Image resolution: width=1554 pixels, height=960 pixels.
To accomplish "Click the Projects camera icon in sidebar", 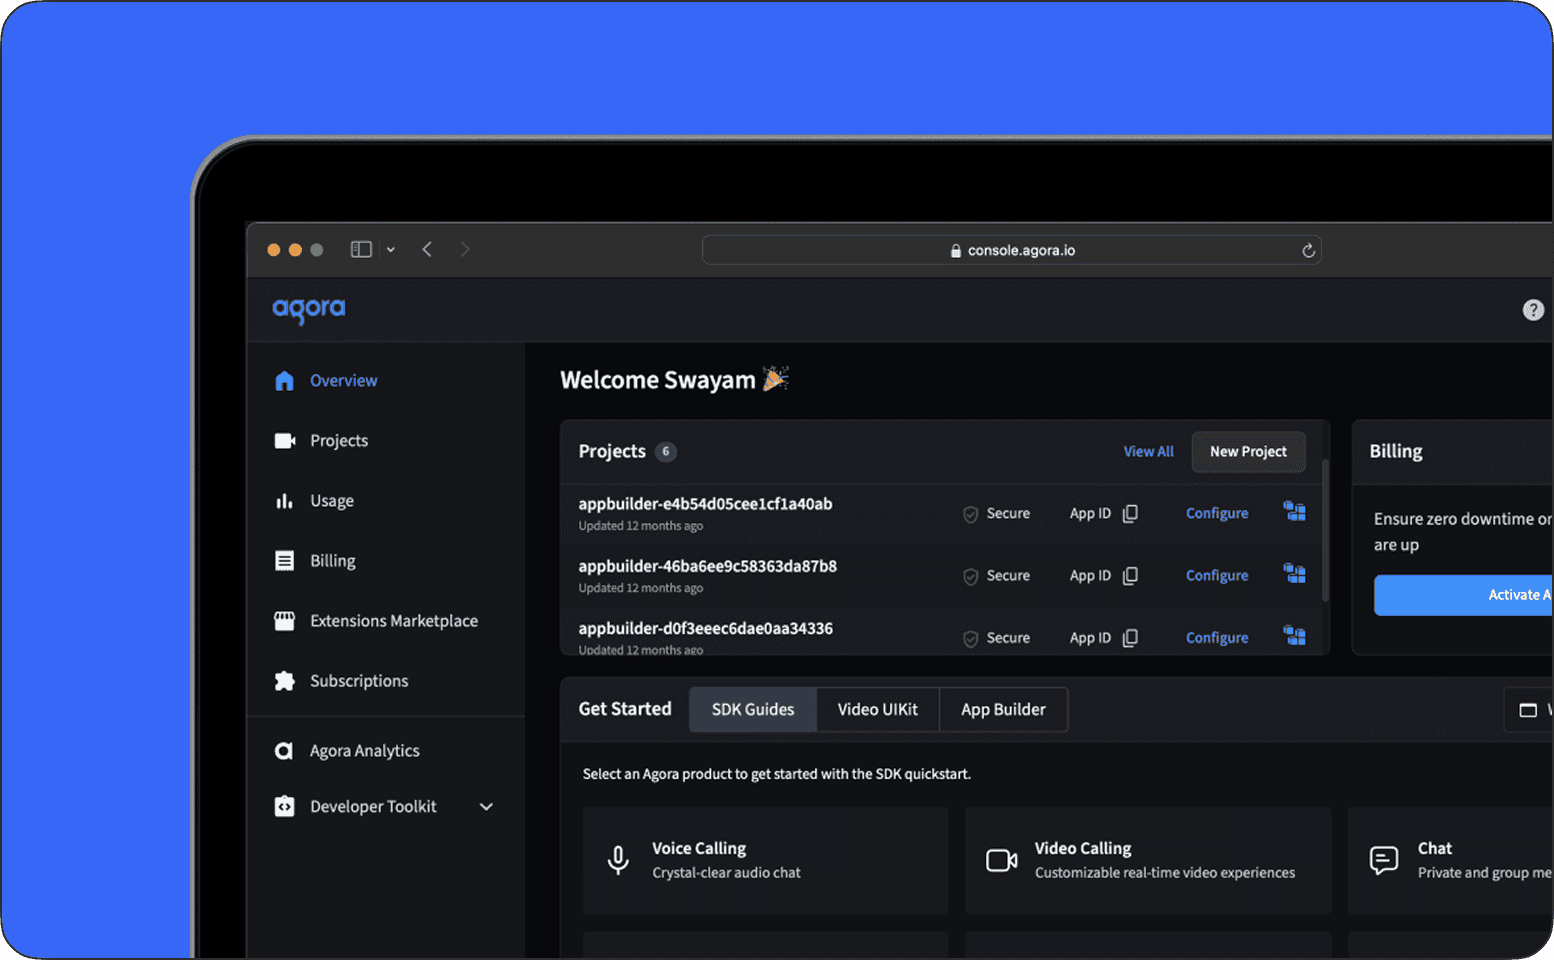I will 284,441.
